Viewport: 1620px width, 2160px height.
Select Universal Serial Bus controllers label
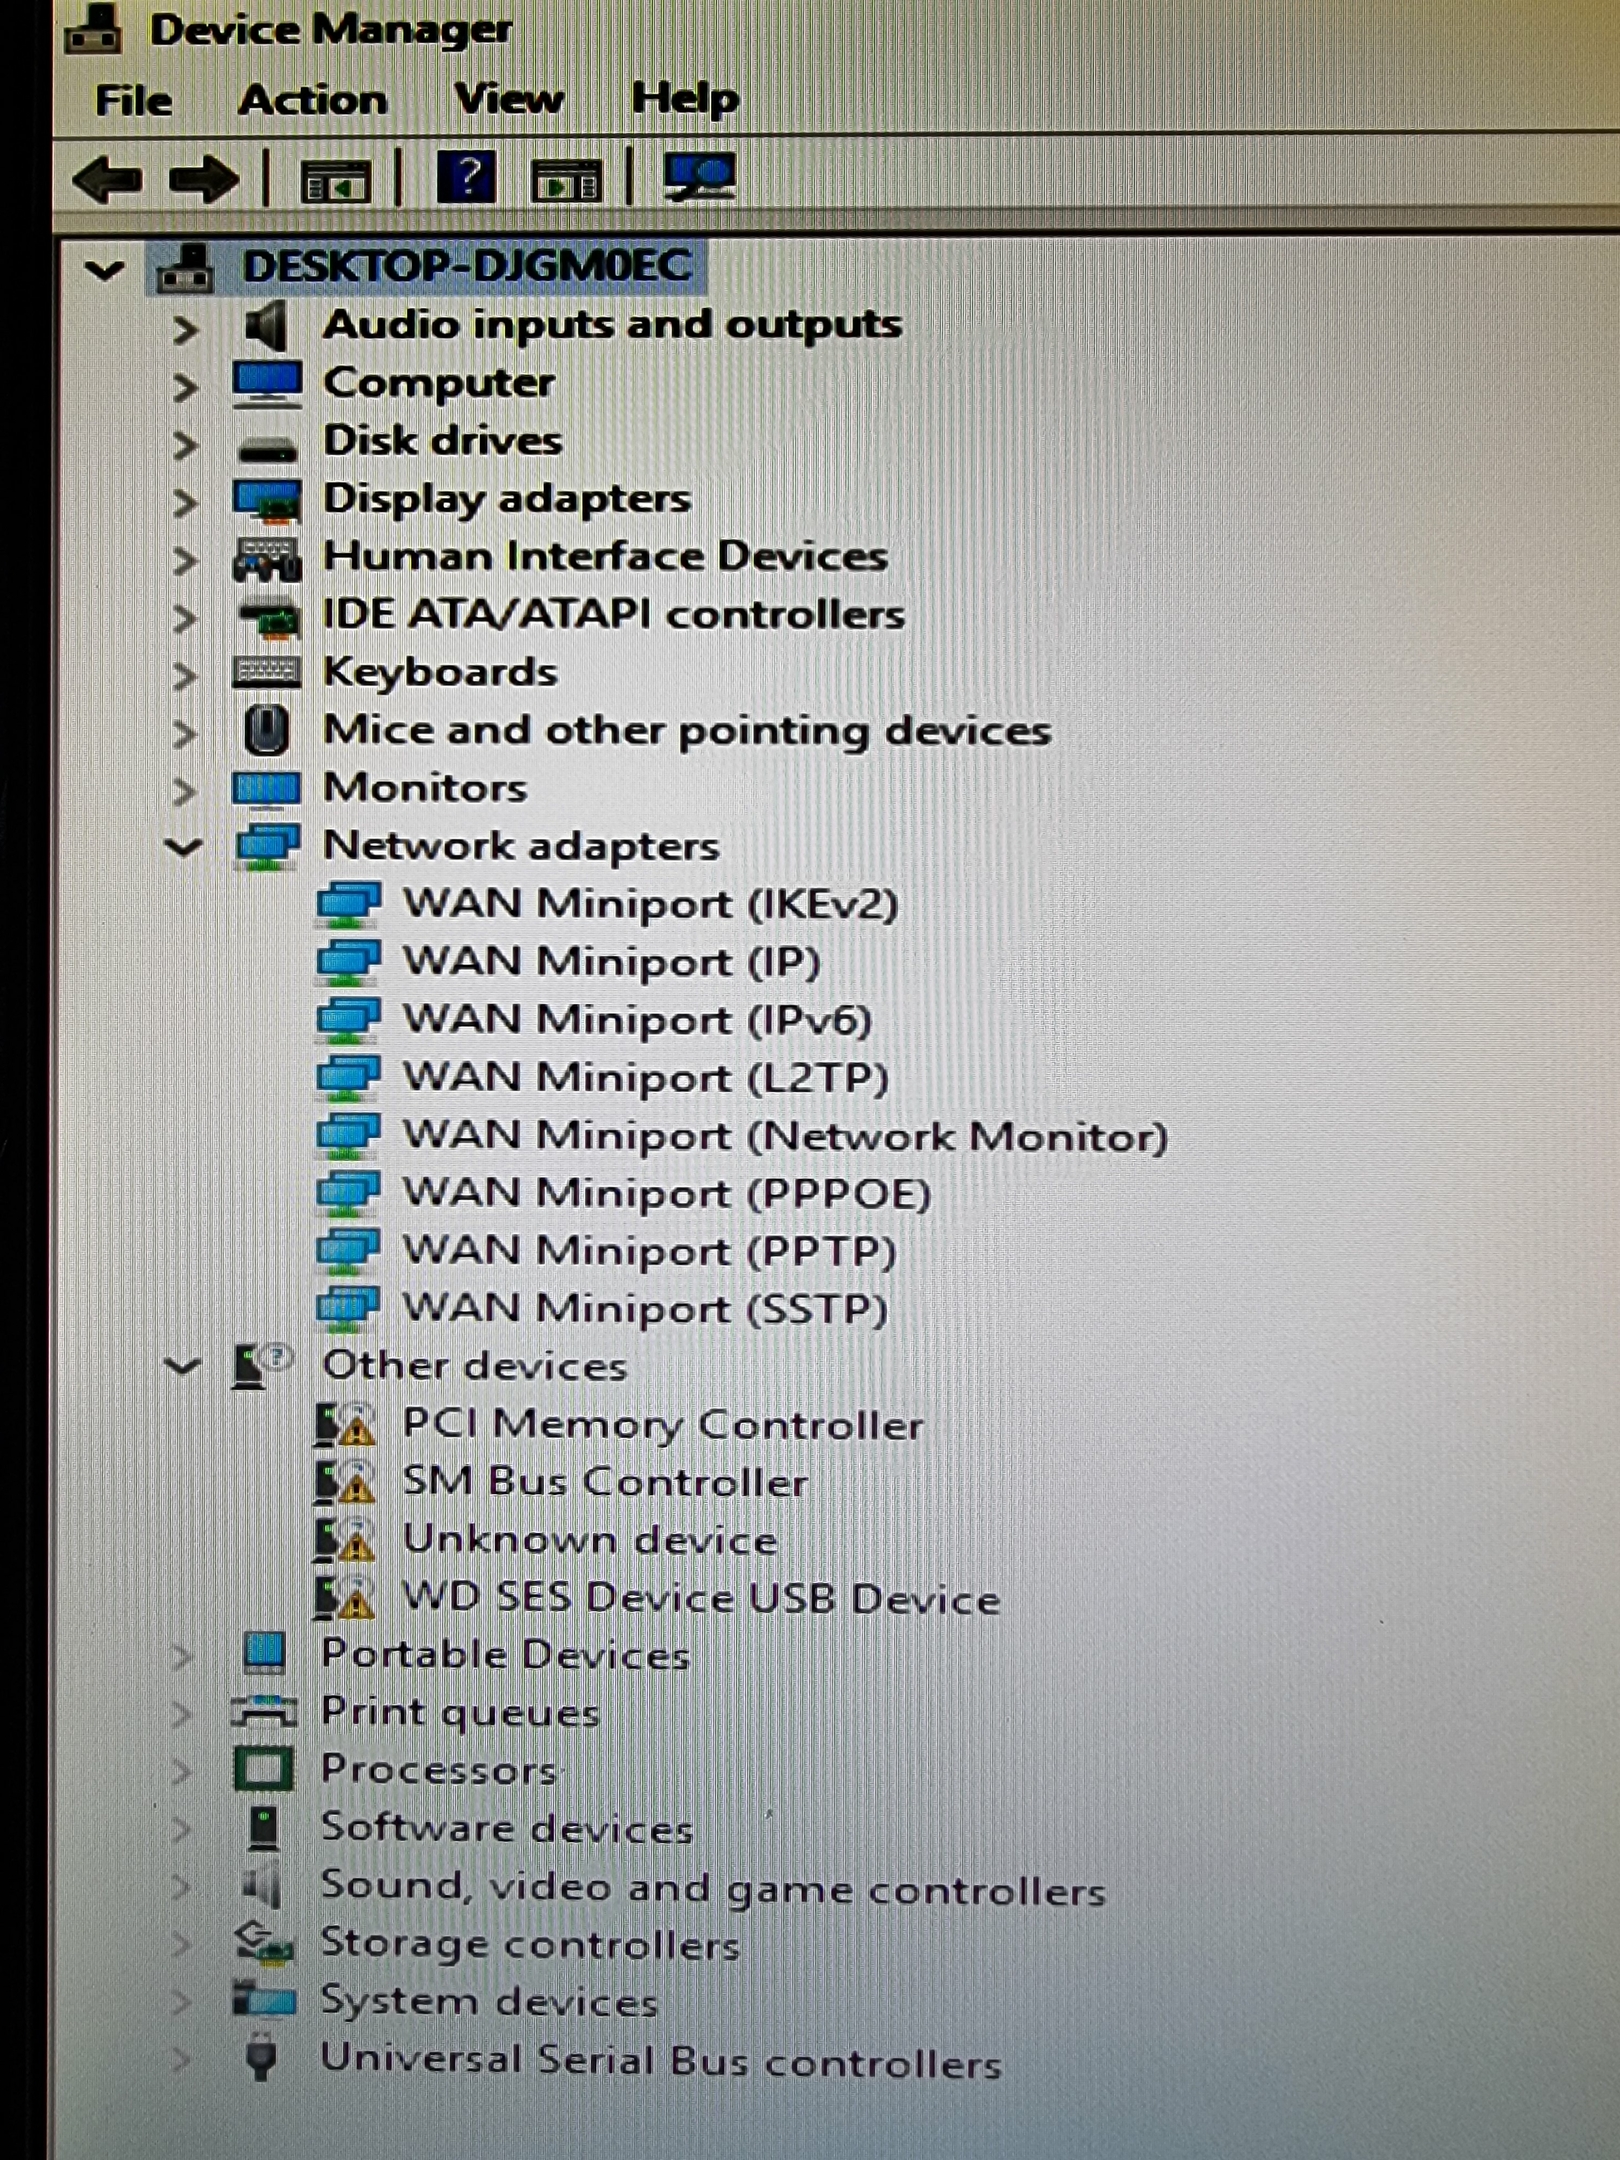pyautogui.click(x=661, y=2062)
